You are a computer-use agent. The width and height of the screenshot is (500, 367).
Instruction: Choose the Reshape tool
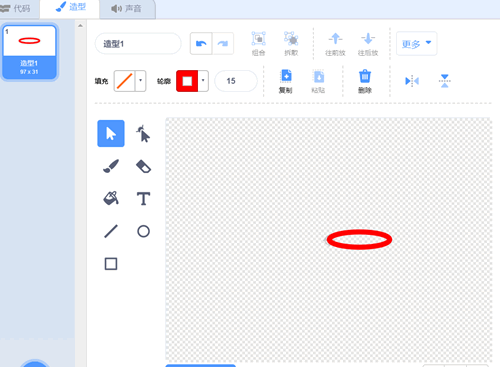[x=143, y=133]
